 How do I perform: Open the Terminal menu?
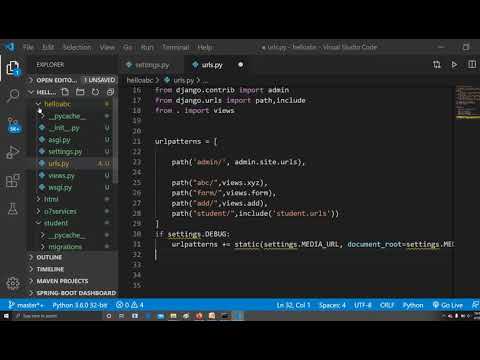click(x=176, y=47)
